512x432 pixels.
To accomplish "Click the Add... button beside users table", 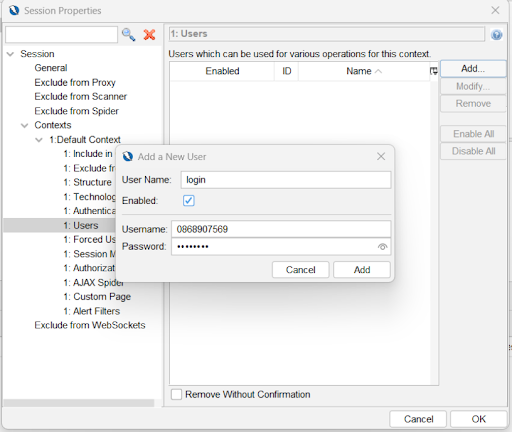I will pyautogui.click(x=473, y=69).
